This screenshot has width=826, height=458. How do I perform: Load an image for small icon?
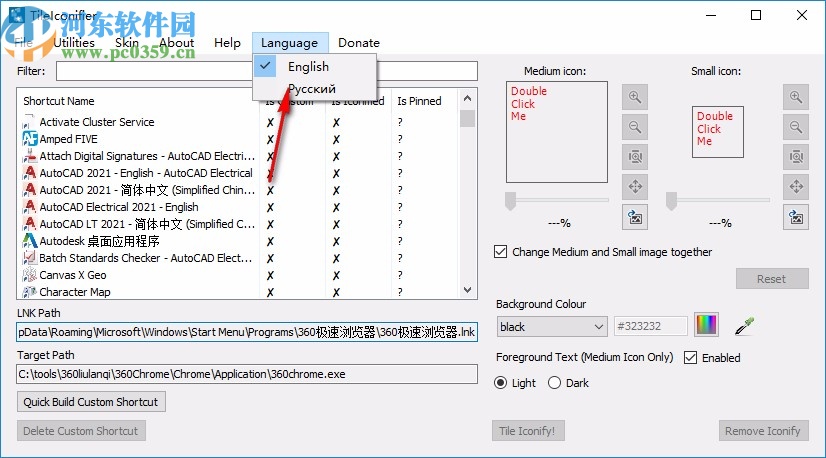(x=795, y=217)
